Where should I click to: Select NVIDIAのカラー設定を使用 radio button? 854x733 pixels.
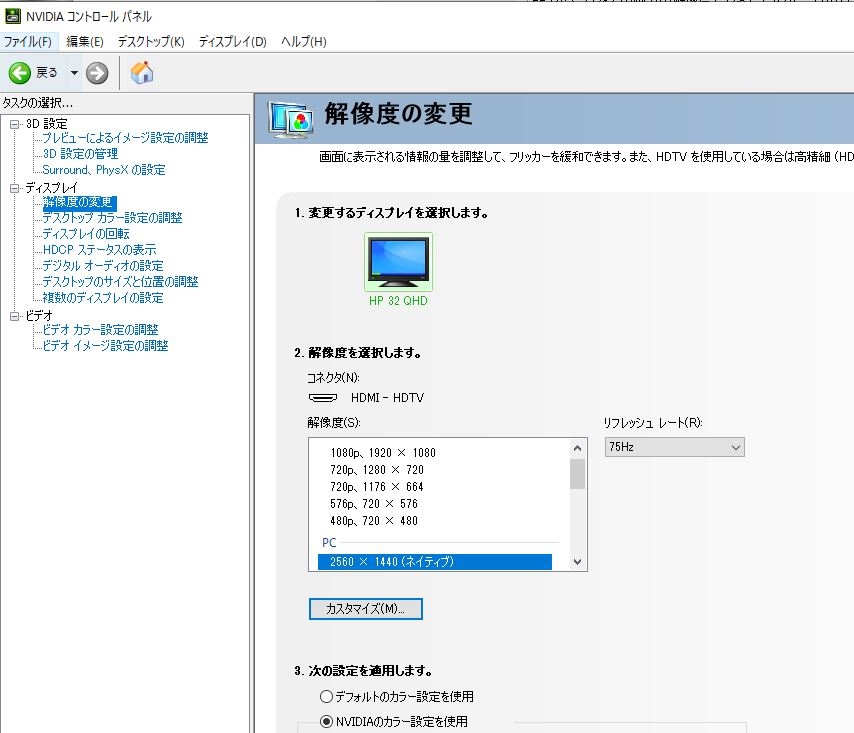tap(326, 722)
